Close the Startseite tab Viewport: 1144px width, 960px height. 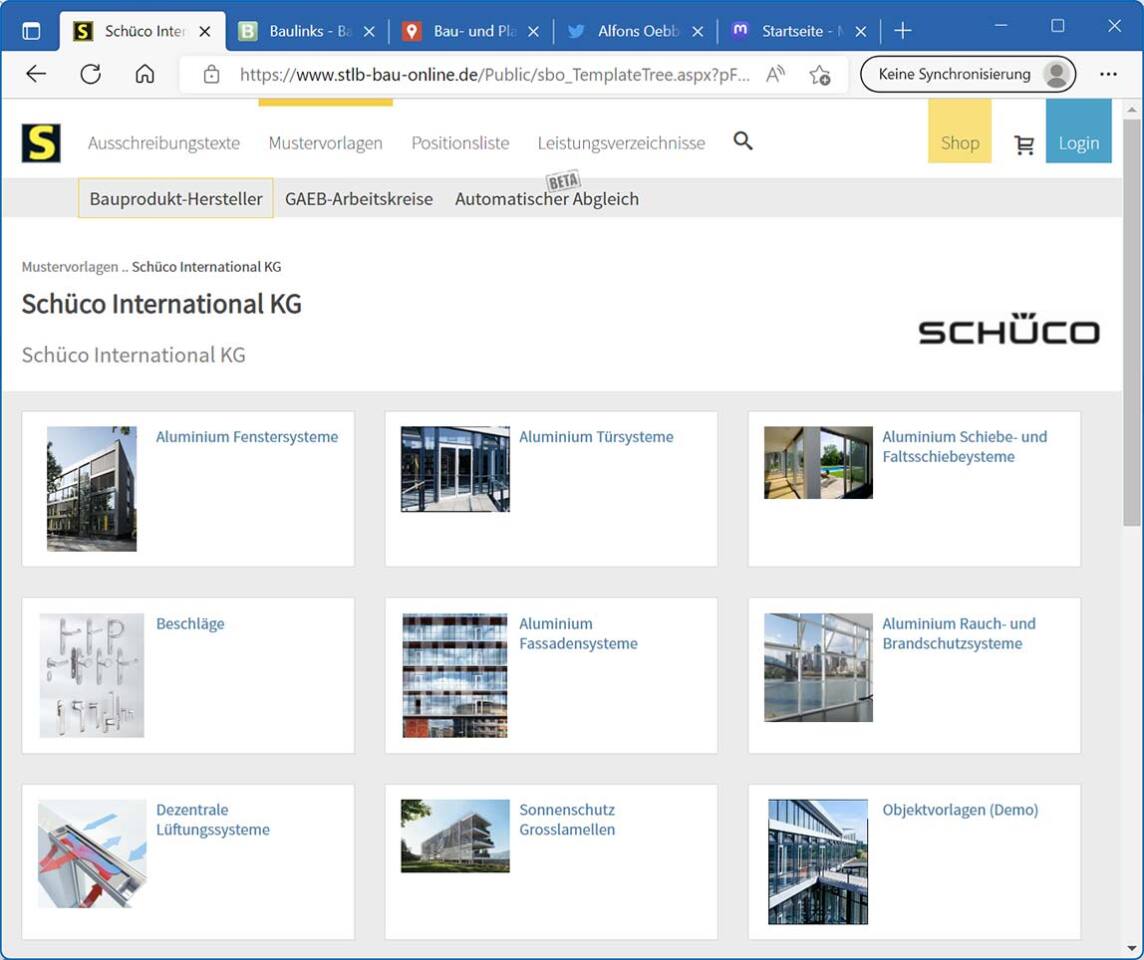point(861,31)
